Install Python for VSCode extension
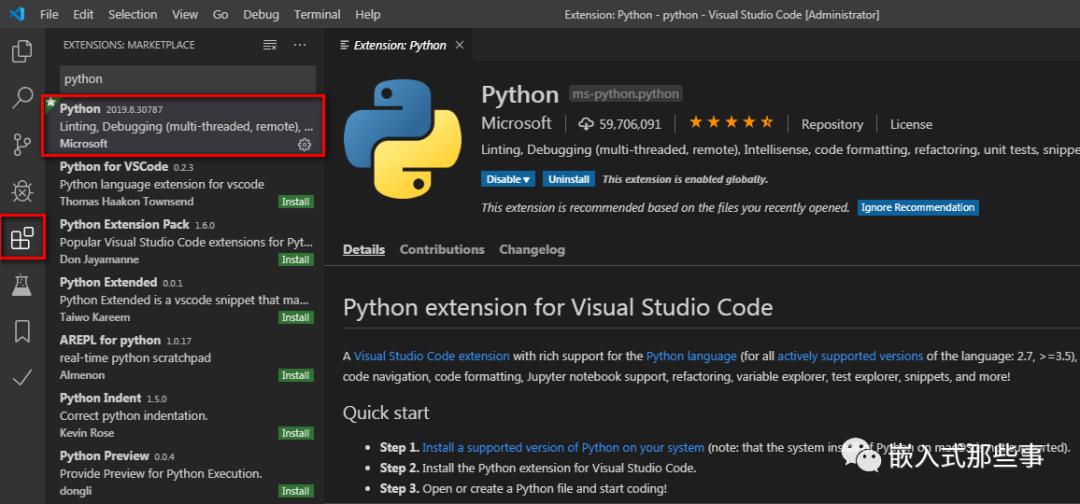The width and height of the screenshot is (1080, 504). point(295,202)
